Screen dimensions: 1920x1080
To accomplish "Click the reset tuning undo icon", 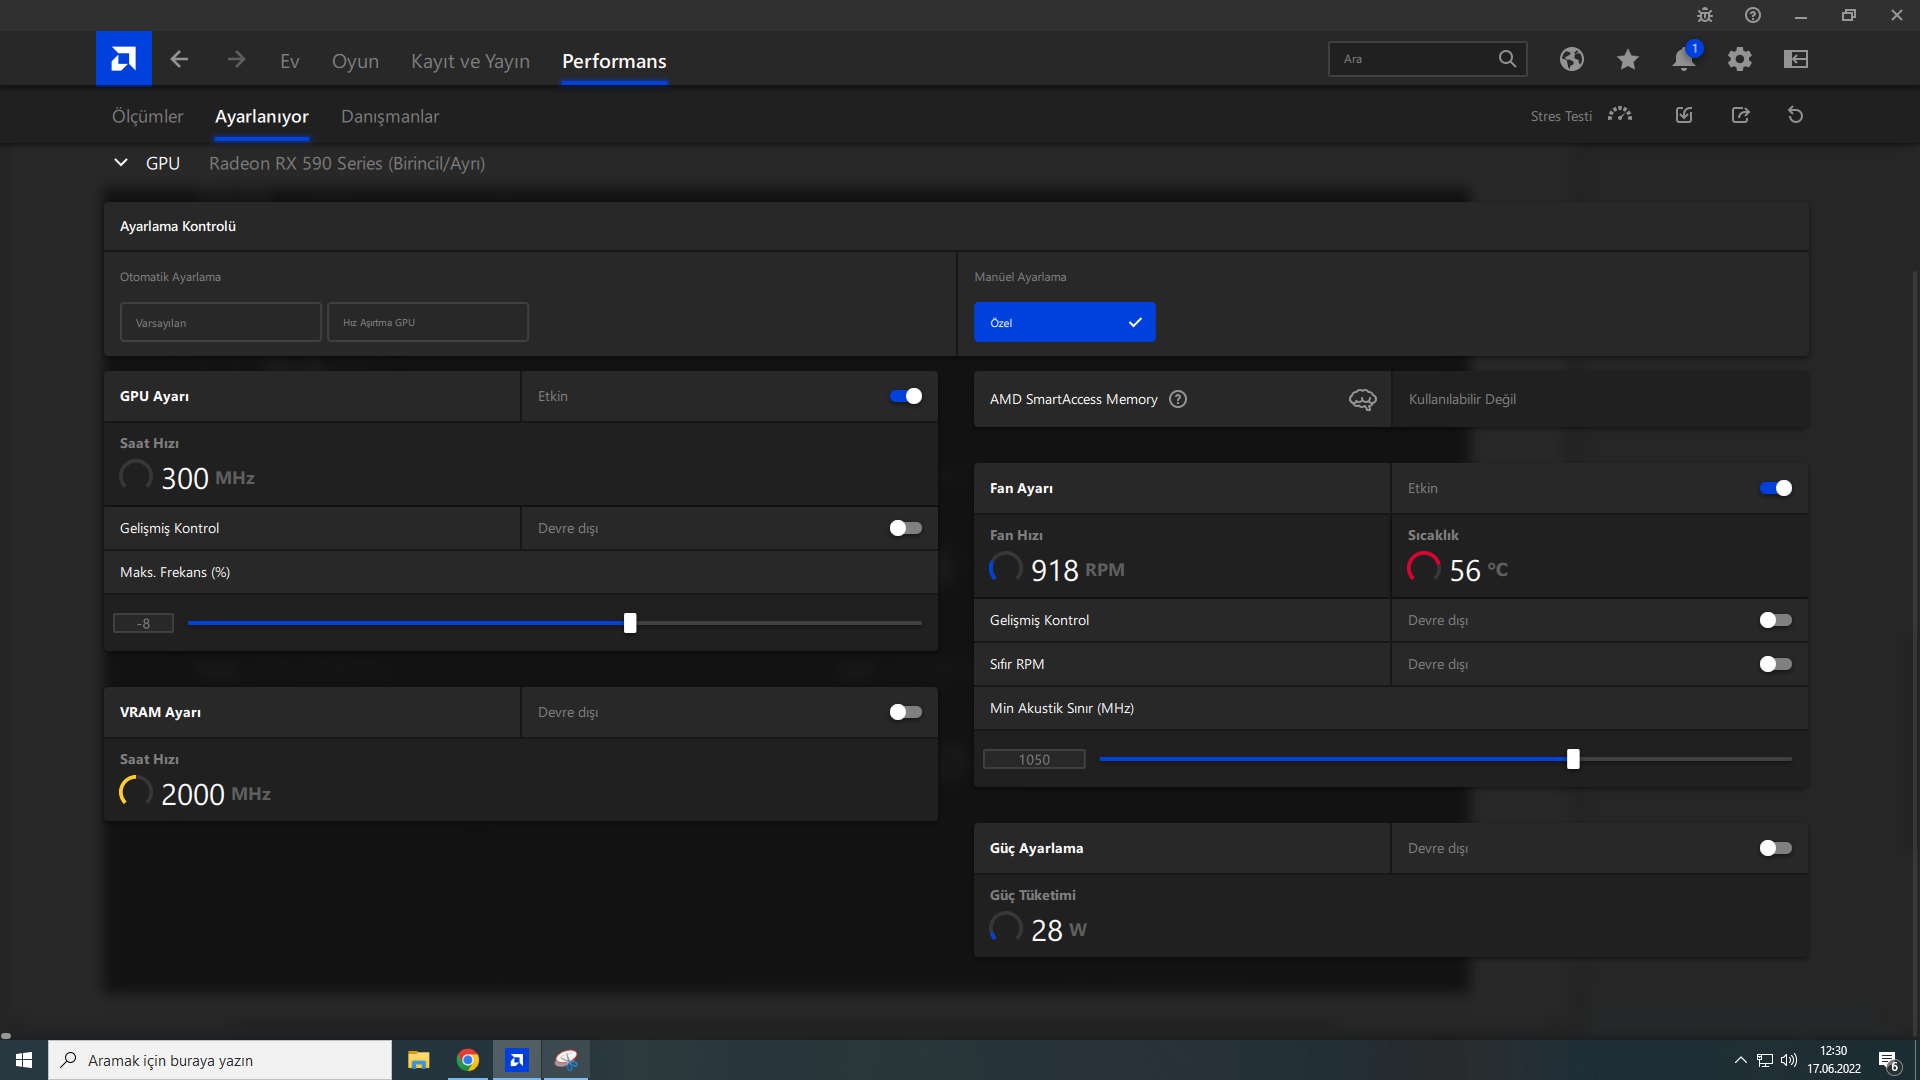I will (1795, 116).
